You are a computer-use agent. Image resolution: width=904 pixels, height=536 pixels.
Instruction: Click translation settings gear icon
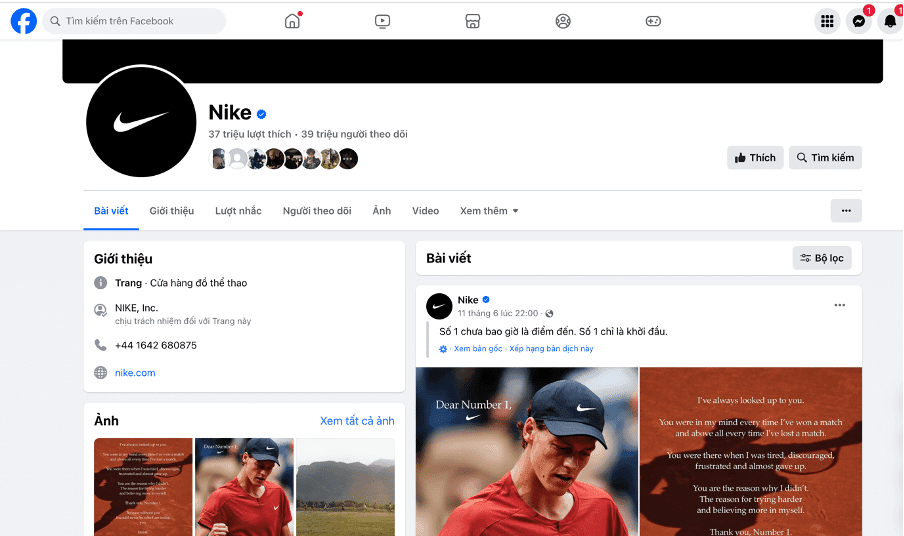tap(443, 349)
